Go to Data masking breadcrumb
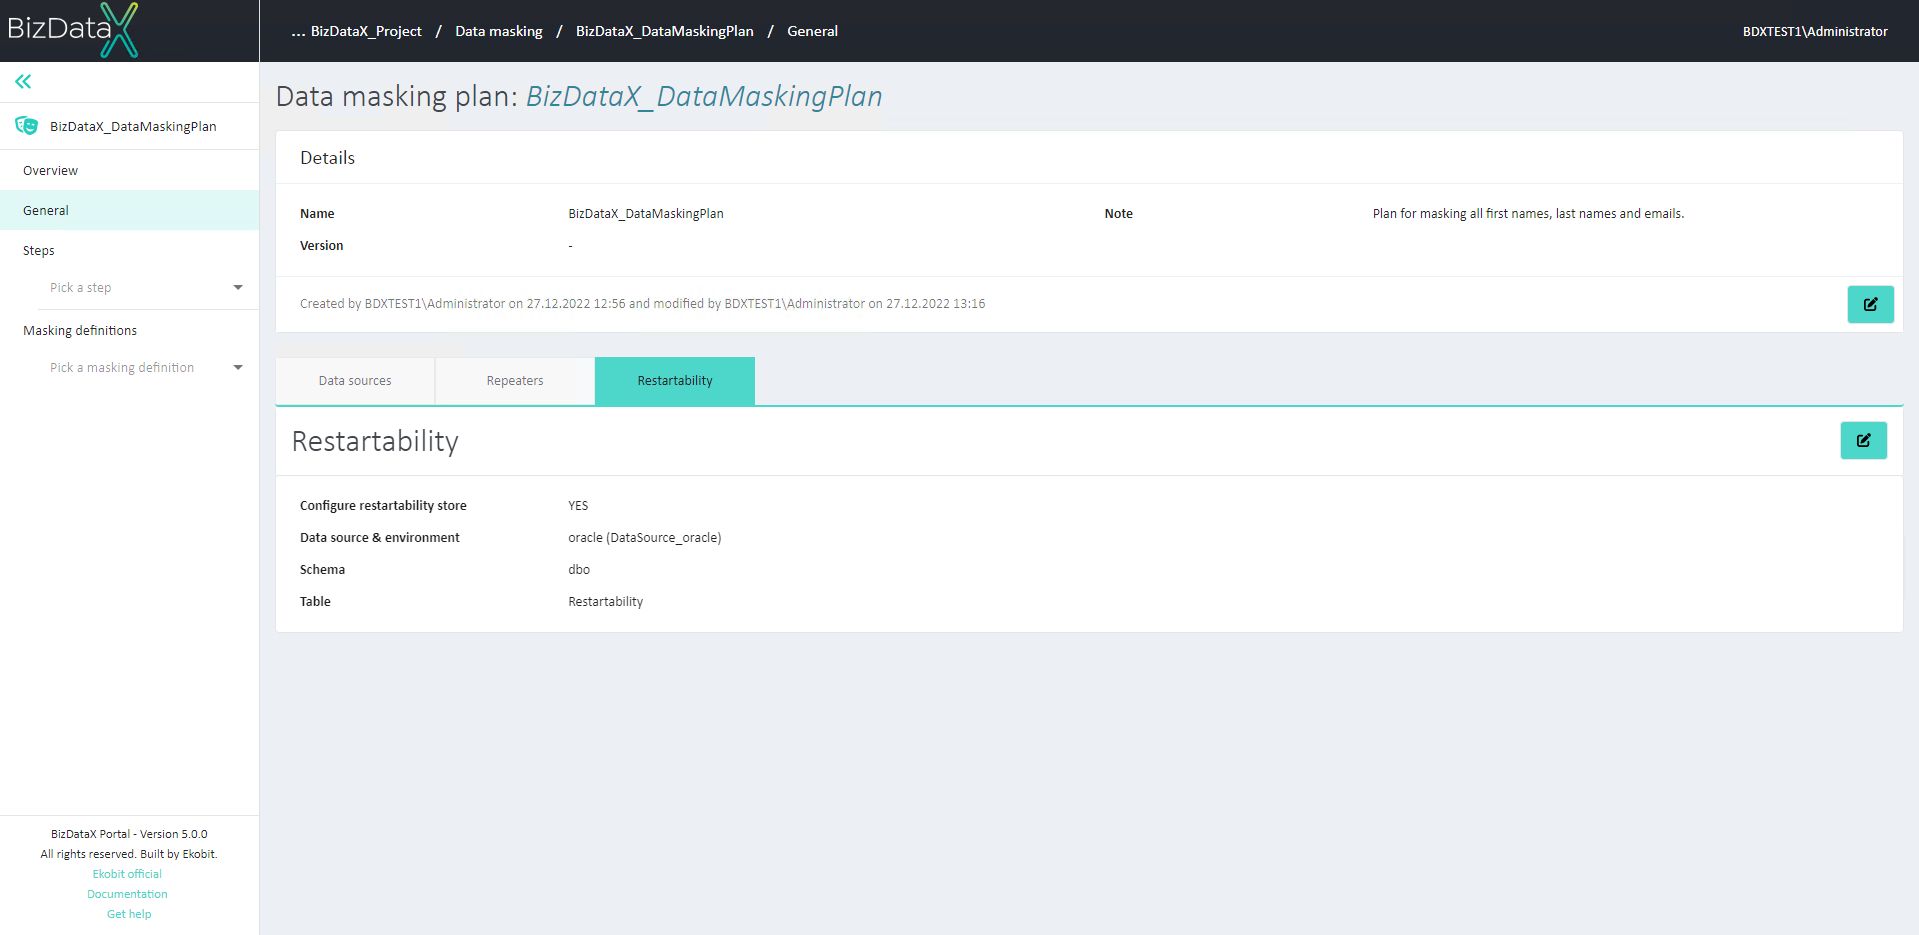The width and height of the screenshot is (1919, 935). click(x=499, y=31)
